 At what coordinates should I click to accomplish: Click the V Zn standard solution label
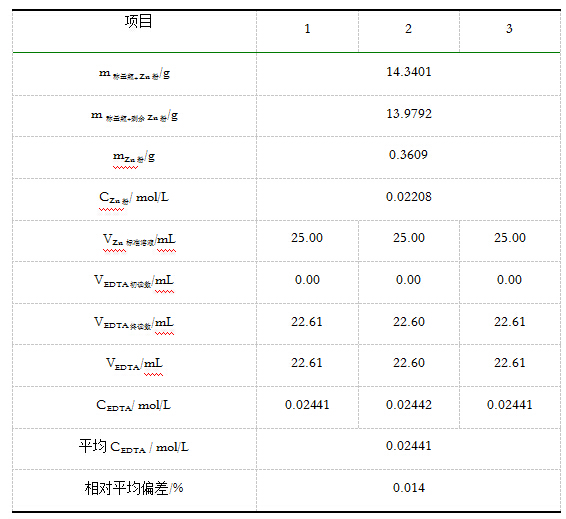[x=139, y=240]
